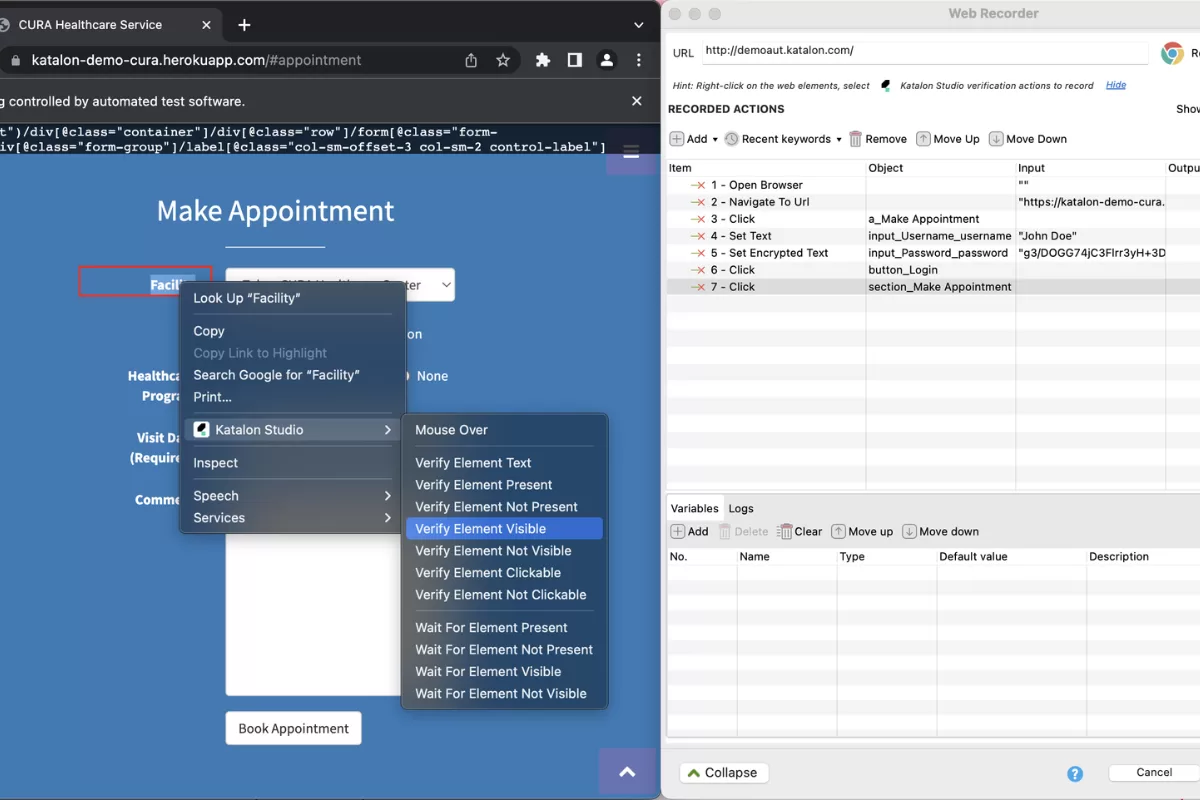Screen dimensions: 1200x800
Task: Open the Chrome extensions puzzle icon
Action: point(543,60)
